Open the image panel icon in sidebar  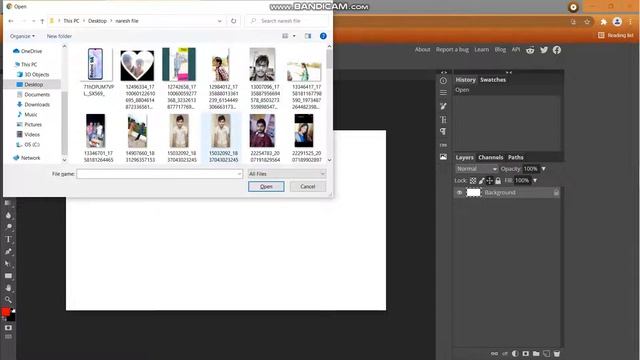point(443,157)
